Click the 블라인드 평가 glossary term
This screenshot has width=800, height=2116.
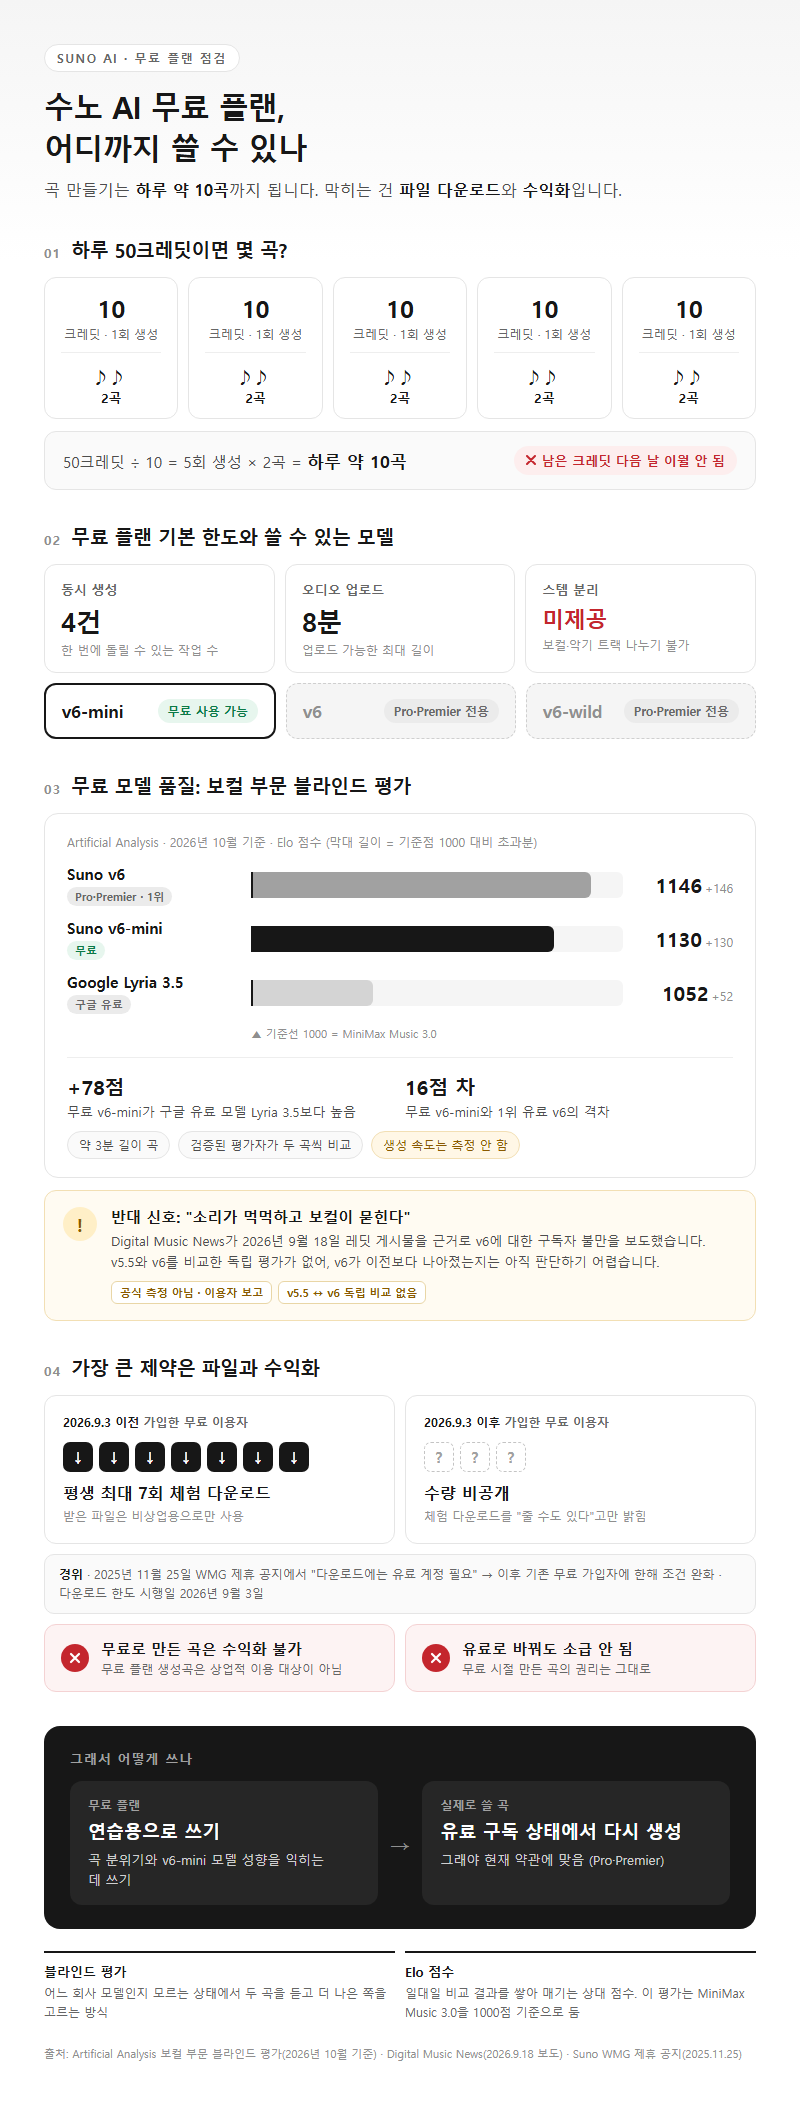[85, 1972]
